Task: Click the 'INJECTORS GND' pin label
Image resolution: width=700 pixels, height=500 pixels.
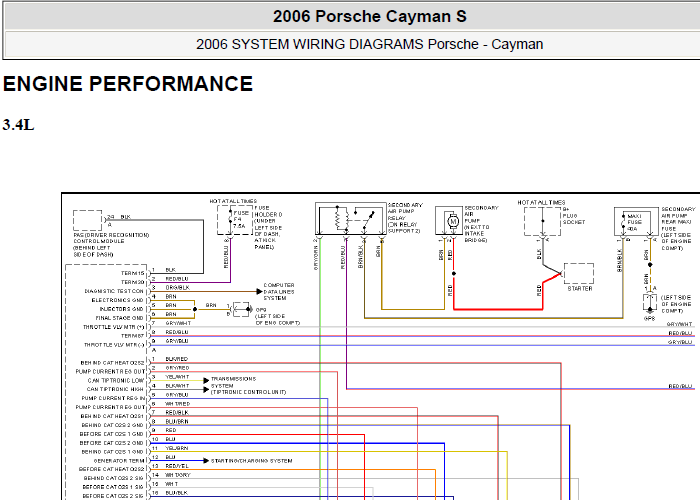Action: click(x=121, y=309)
